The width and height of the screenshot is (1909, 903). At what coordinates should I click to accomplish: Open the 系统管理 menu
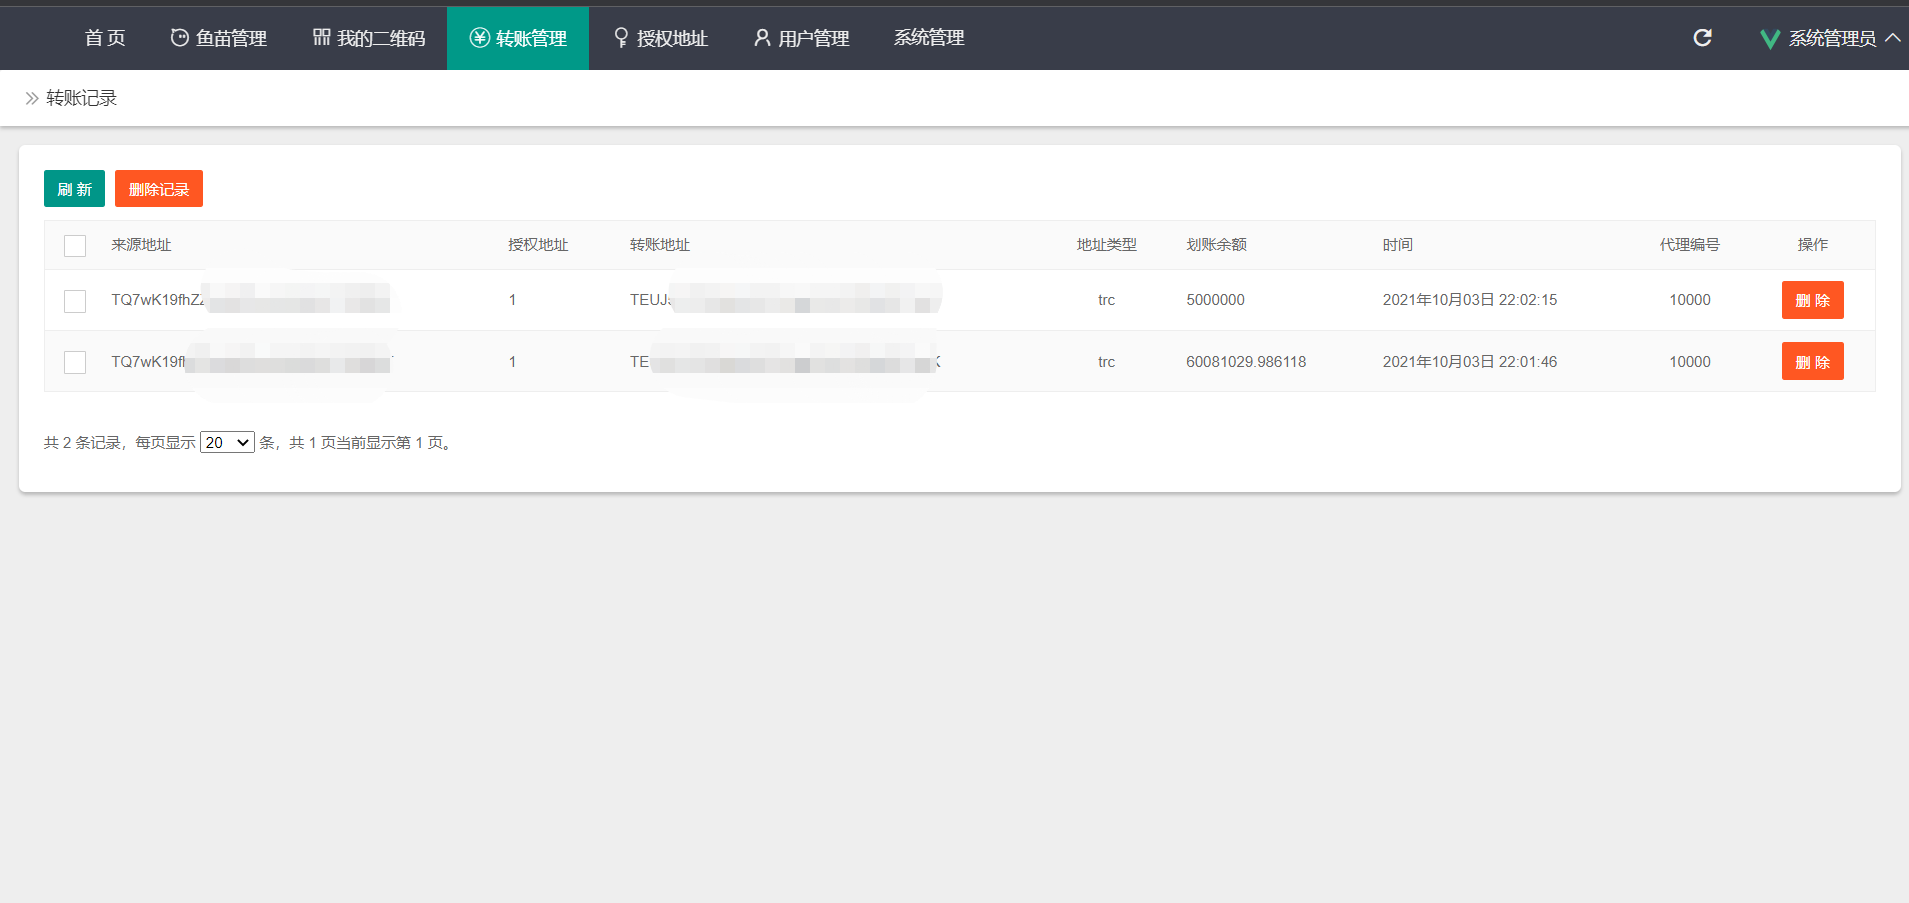click(x=928, y=38)
